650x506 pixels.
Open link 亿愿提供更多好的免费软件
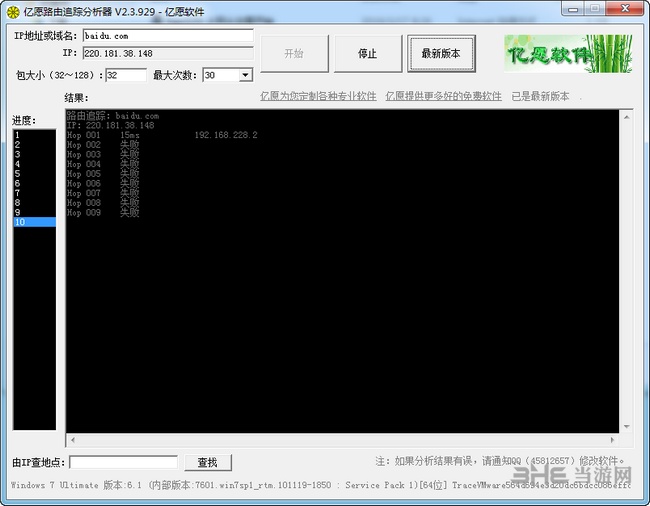click(444, 96)
